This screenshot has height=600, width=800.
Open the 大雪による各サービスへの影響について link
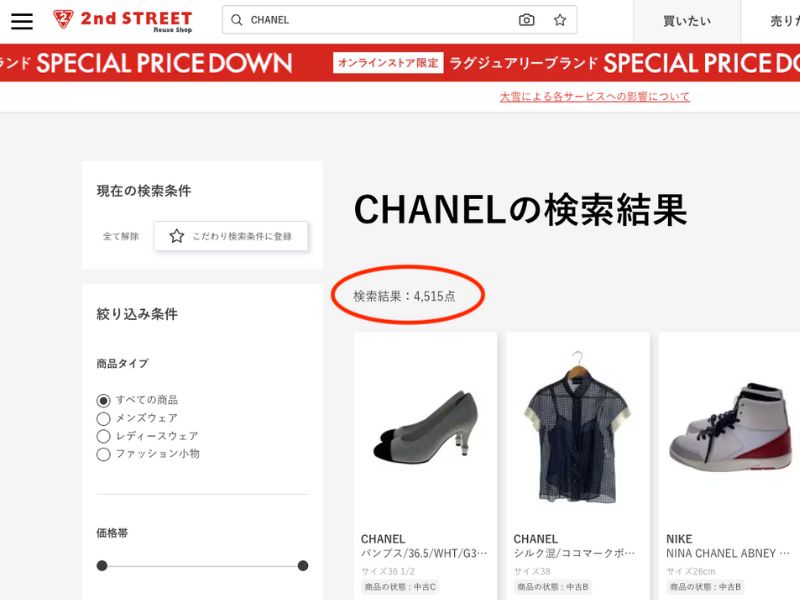click(x=595, y=96)
